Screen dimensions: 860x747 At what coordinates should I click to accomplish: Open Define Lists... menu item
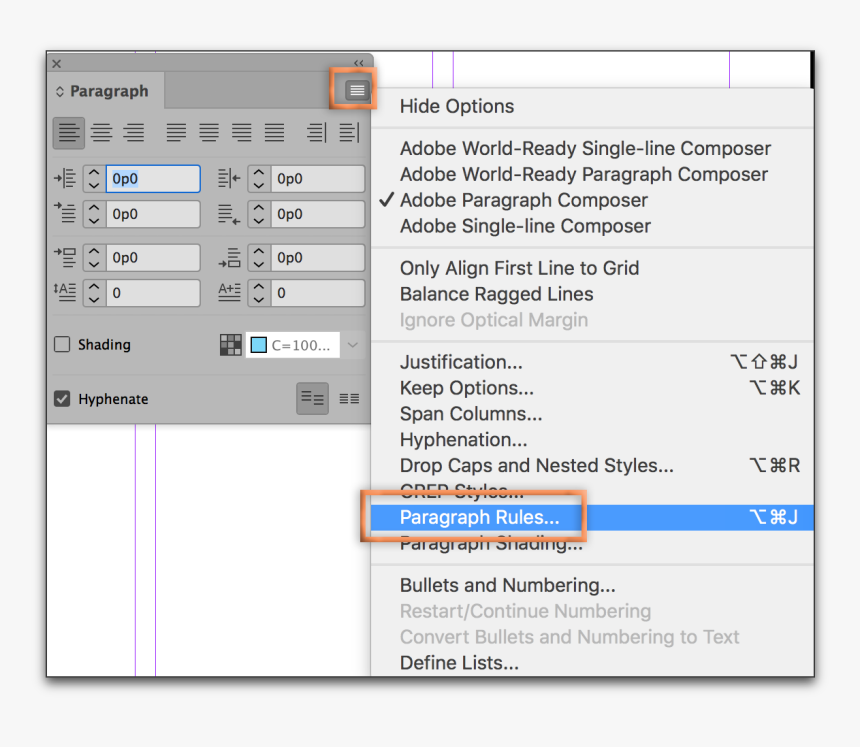click(x=592, y=663)
